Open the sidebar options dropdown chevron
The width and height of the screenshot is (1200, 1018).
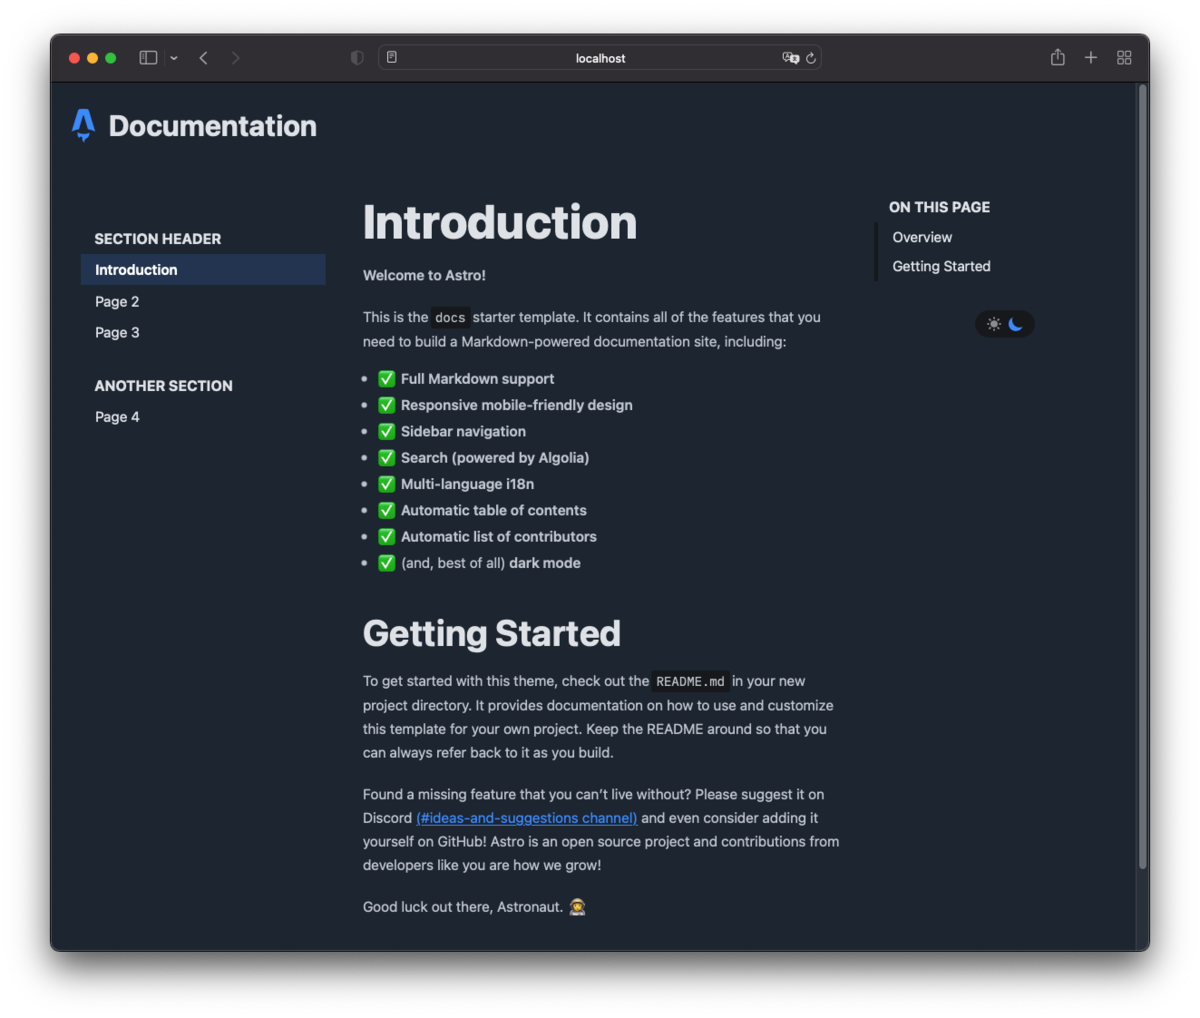click(x=174, y=58)
